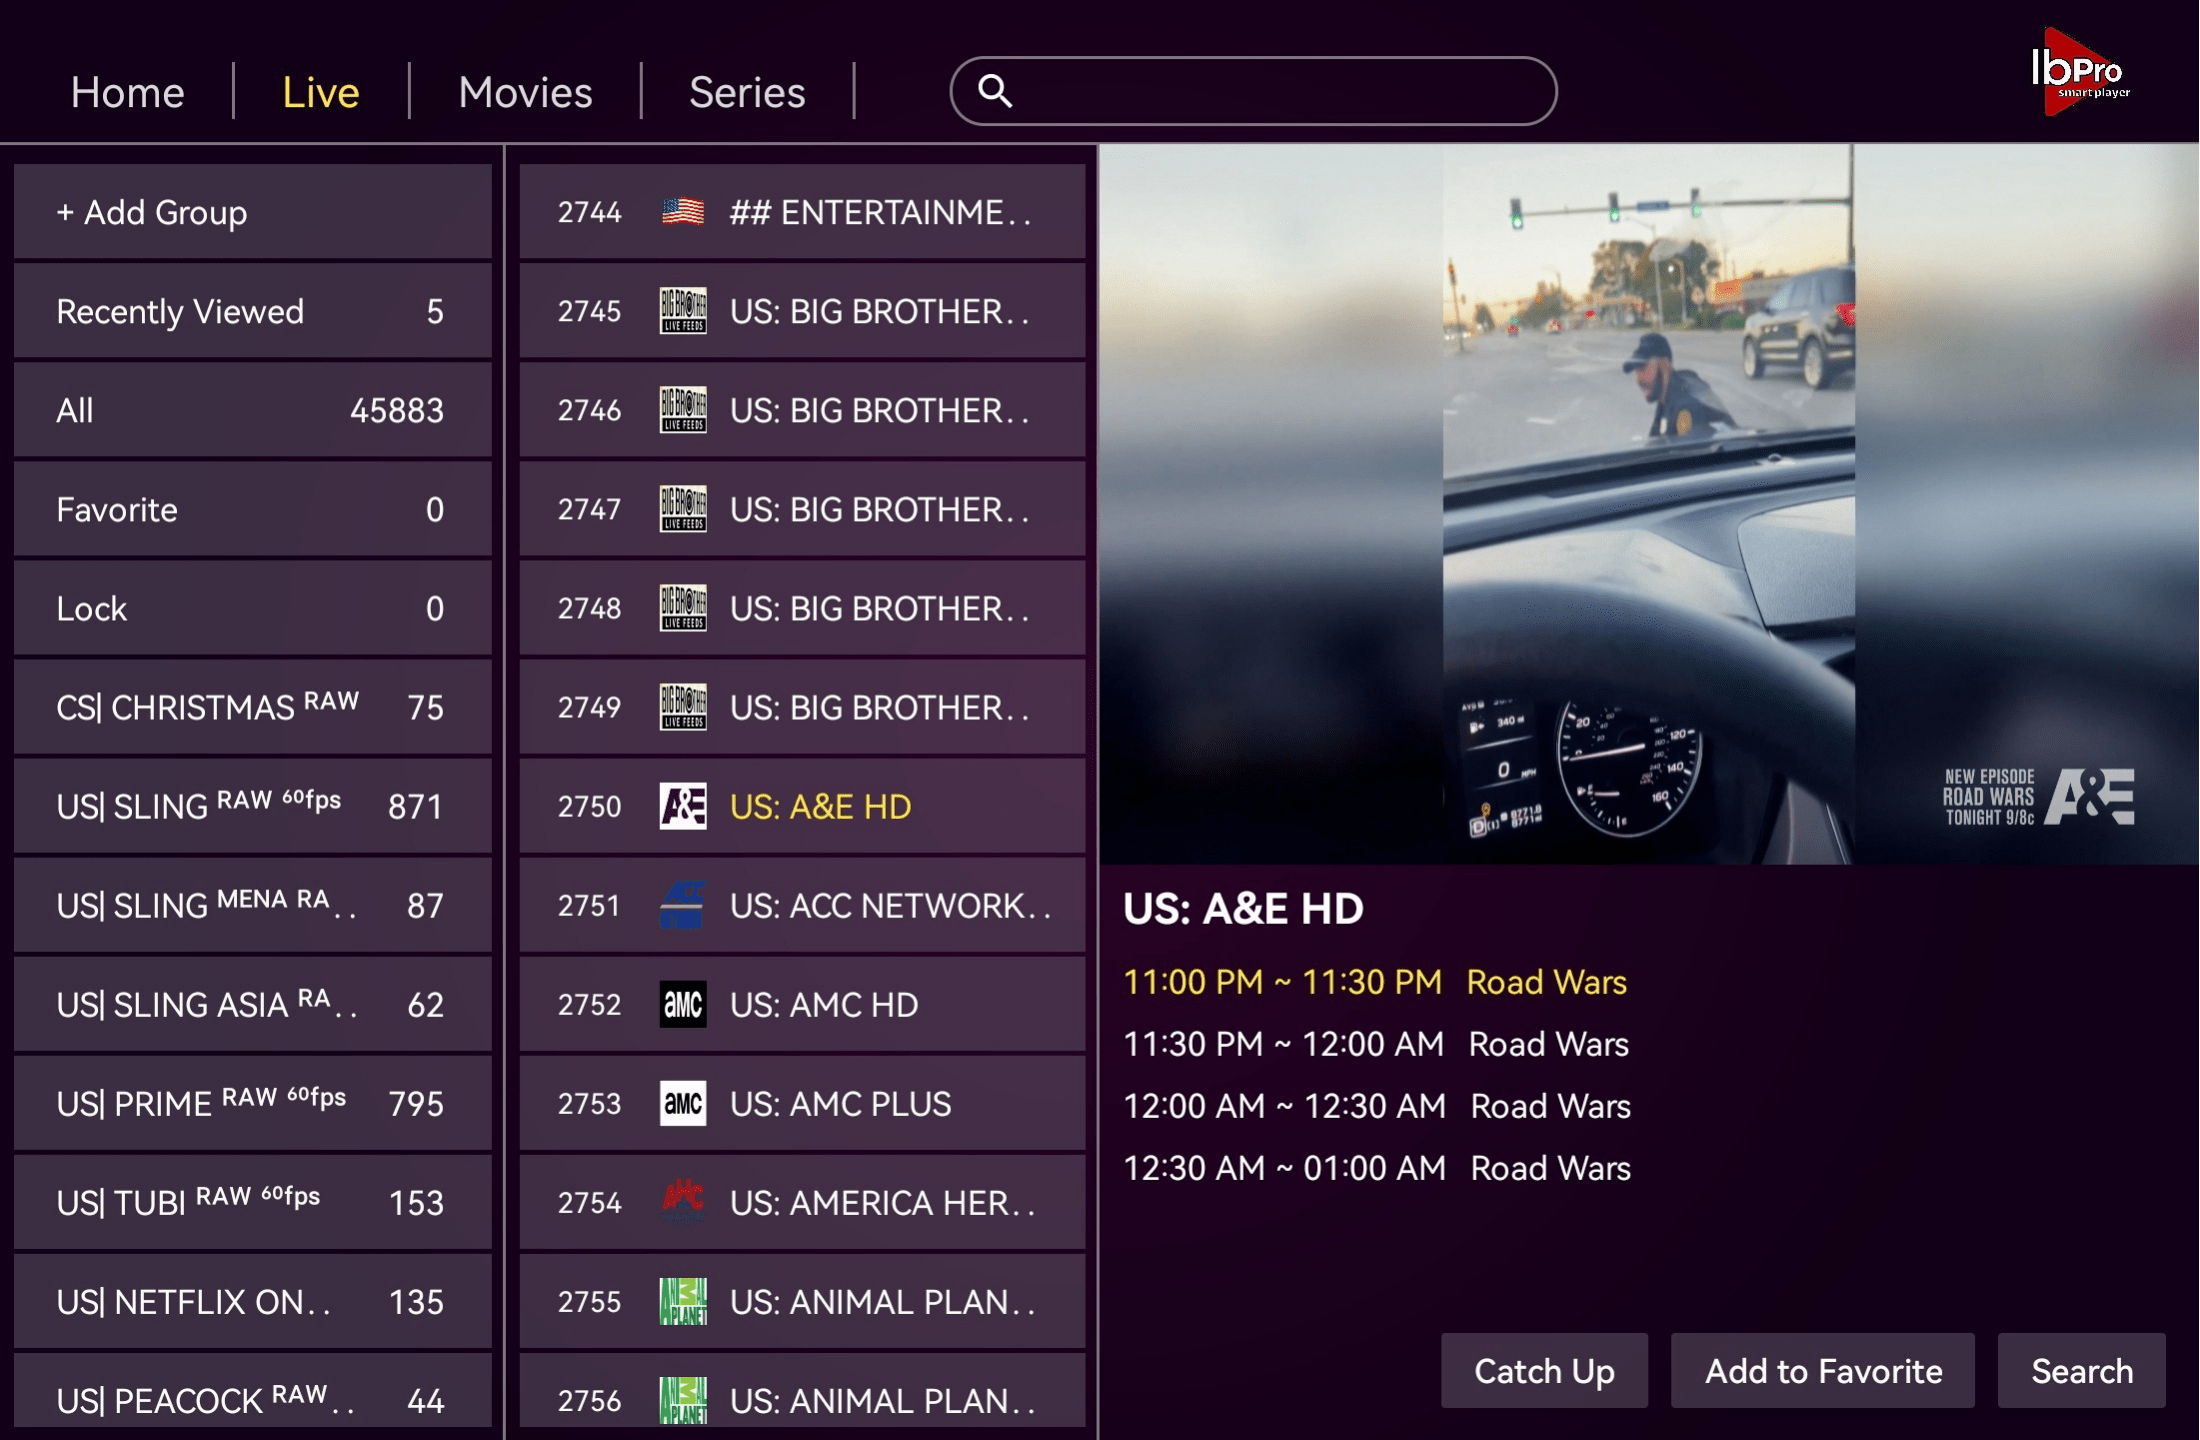Screen dimensions: 2200x1440
Task: Go to the Home tab
Action: pos(128,92)
